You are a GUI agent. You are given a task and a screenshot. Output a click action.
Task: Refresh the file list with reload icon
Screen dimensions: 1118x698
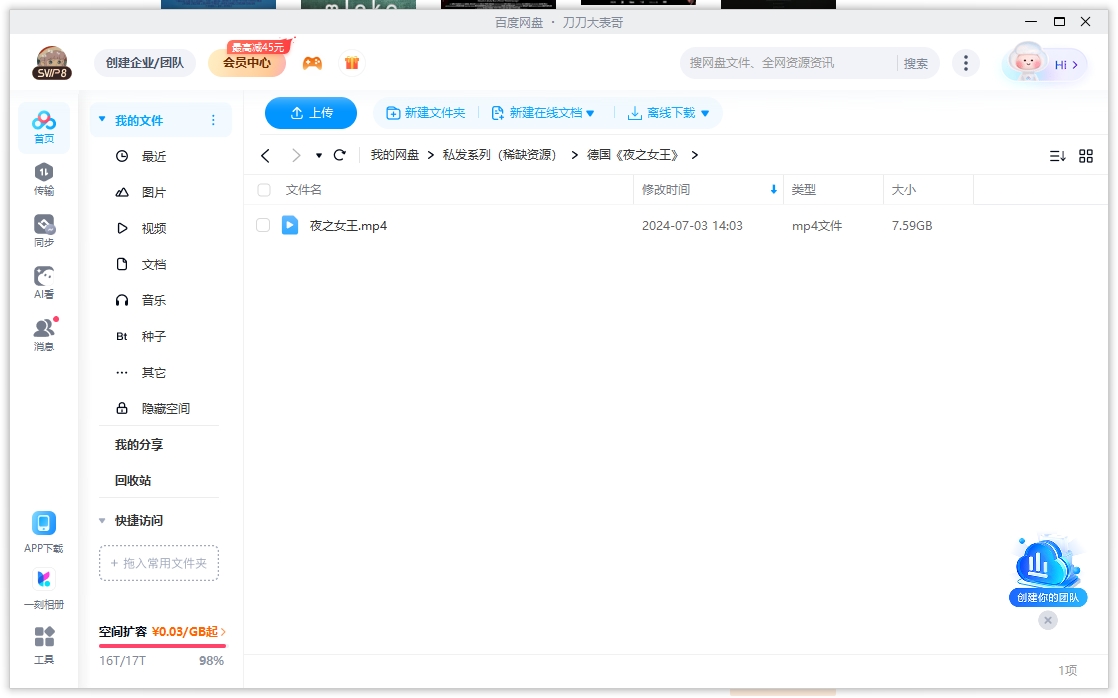coord(339,155)
